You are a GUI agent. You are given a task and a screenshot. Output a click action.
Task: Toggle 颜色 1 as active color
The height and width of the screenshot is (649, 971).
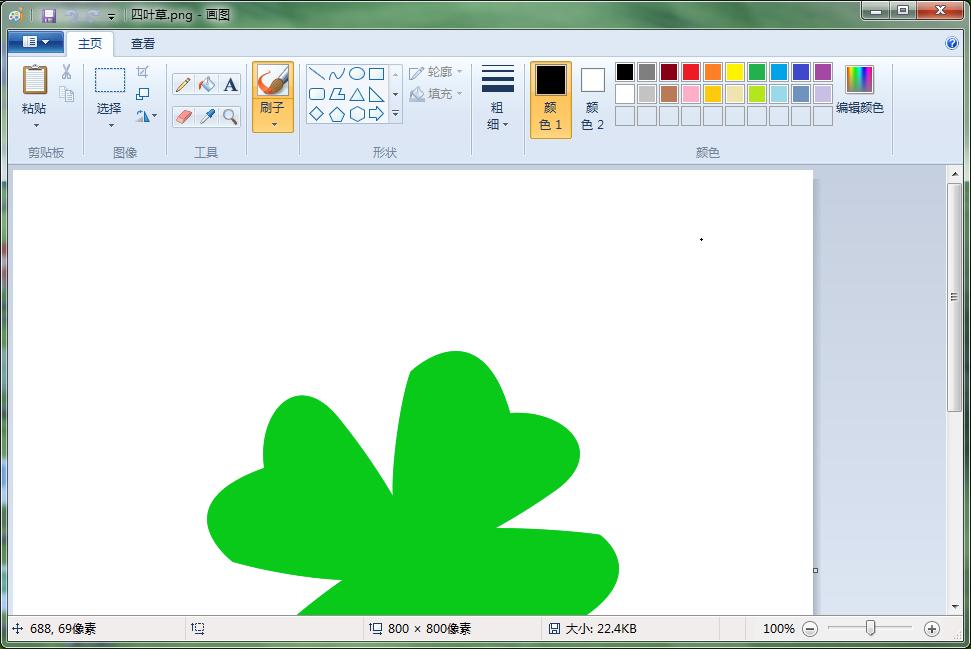pyautogui.click(x=551, y=99)
